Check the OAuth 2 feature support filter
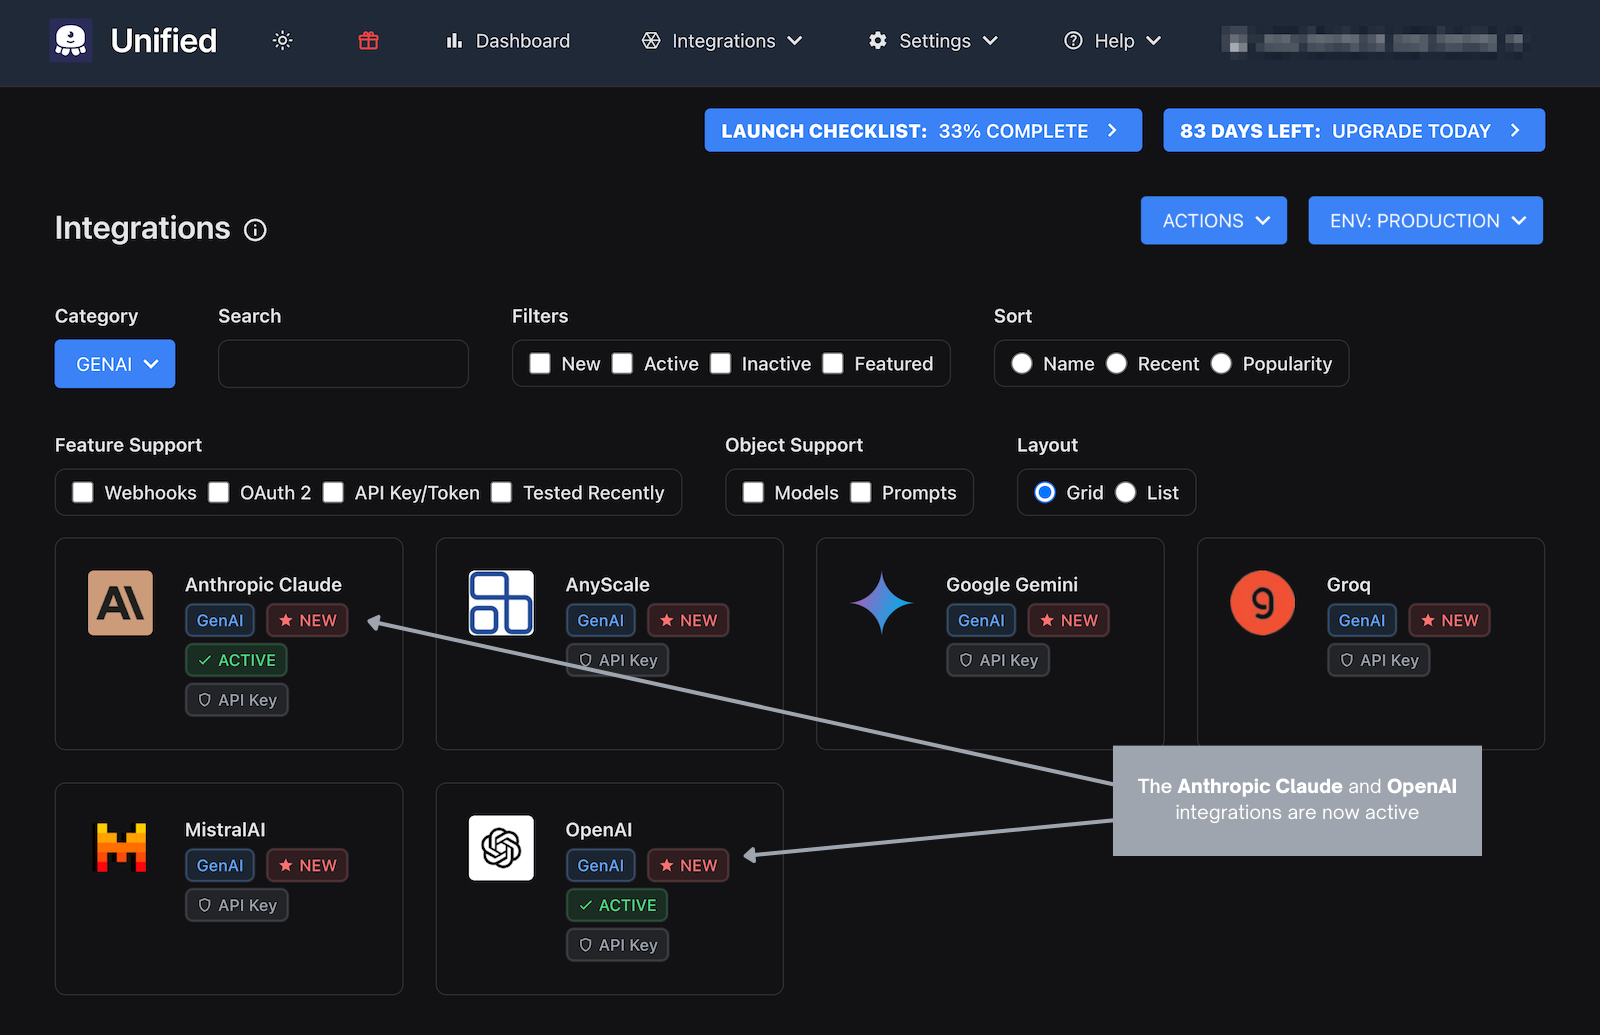This screenshot has width=1600, height=1035. click(x=218, y=492)
